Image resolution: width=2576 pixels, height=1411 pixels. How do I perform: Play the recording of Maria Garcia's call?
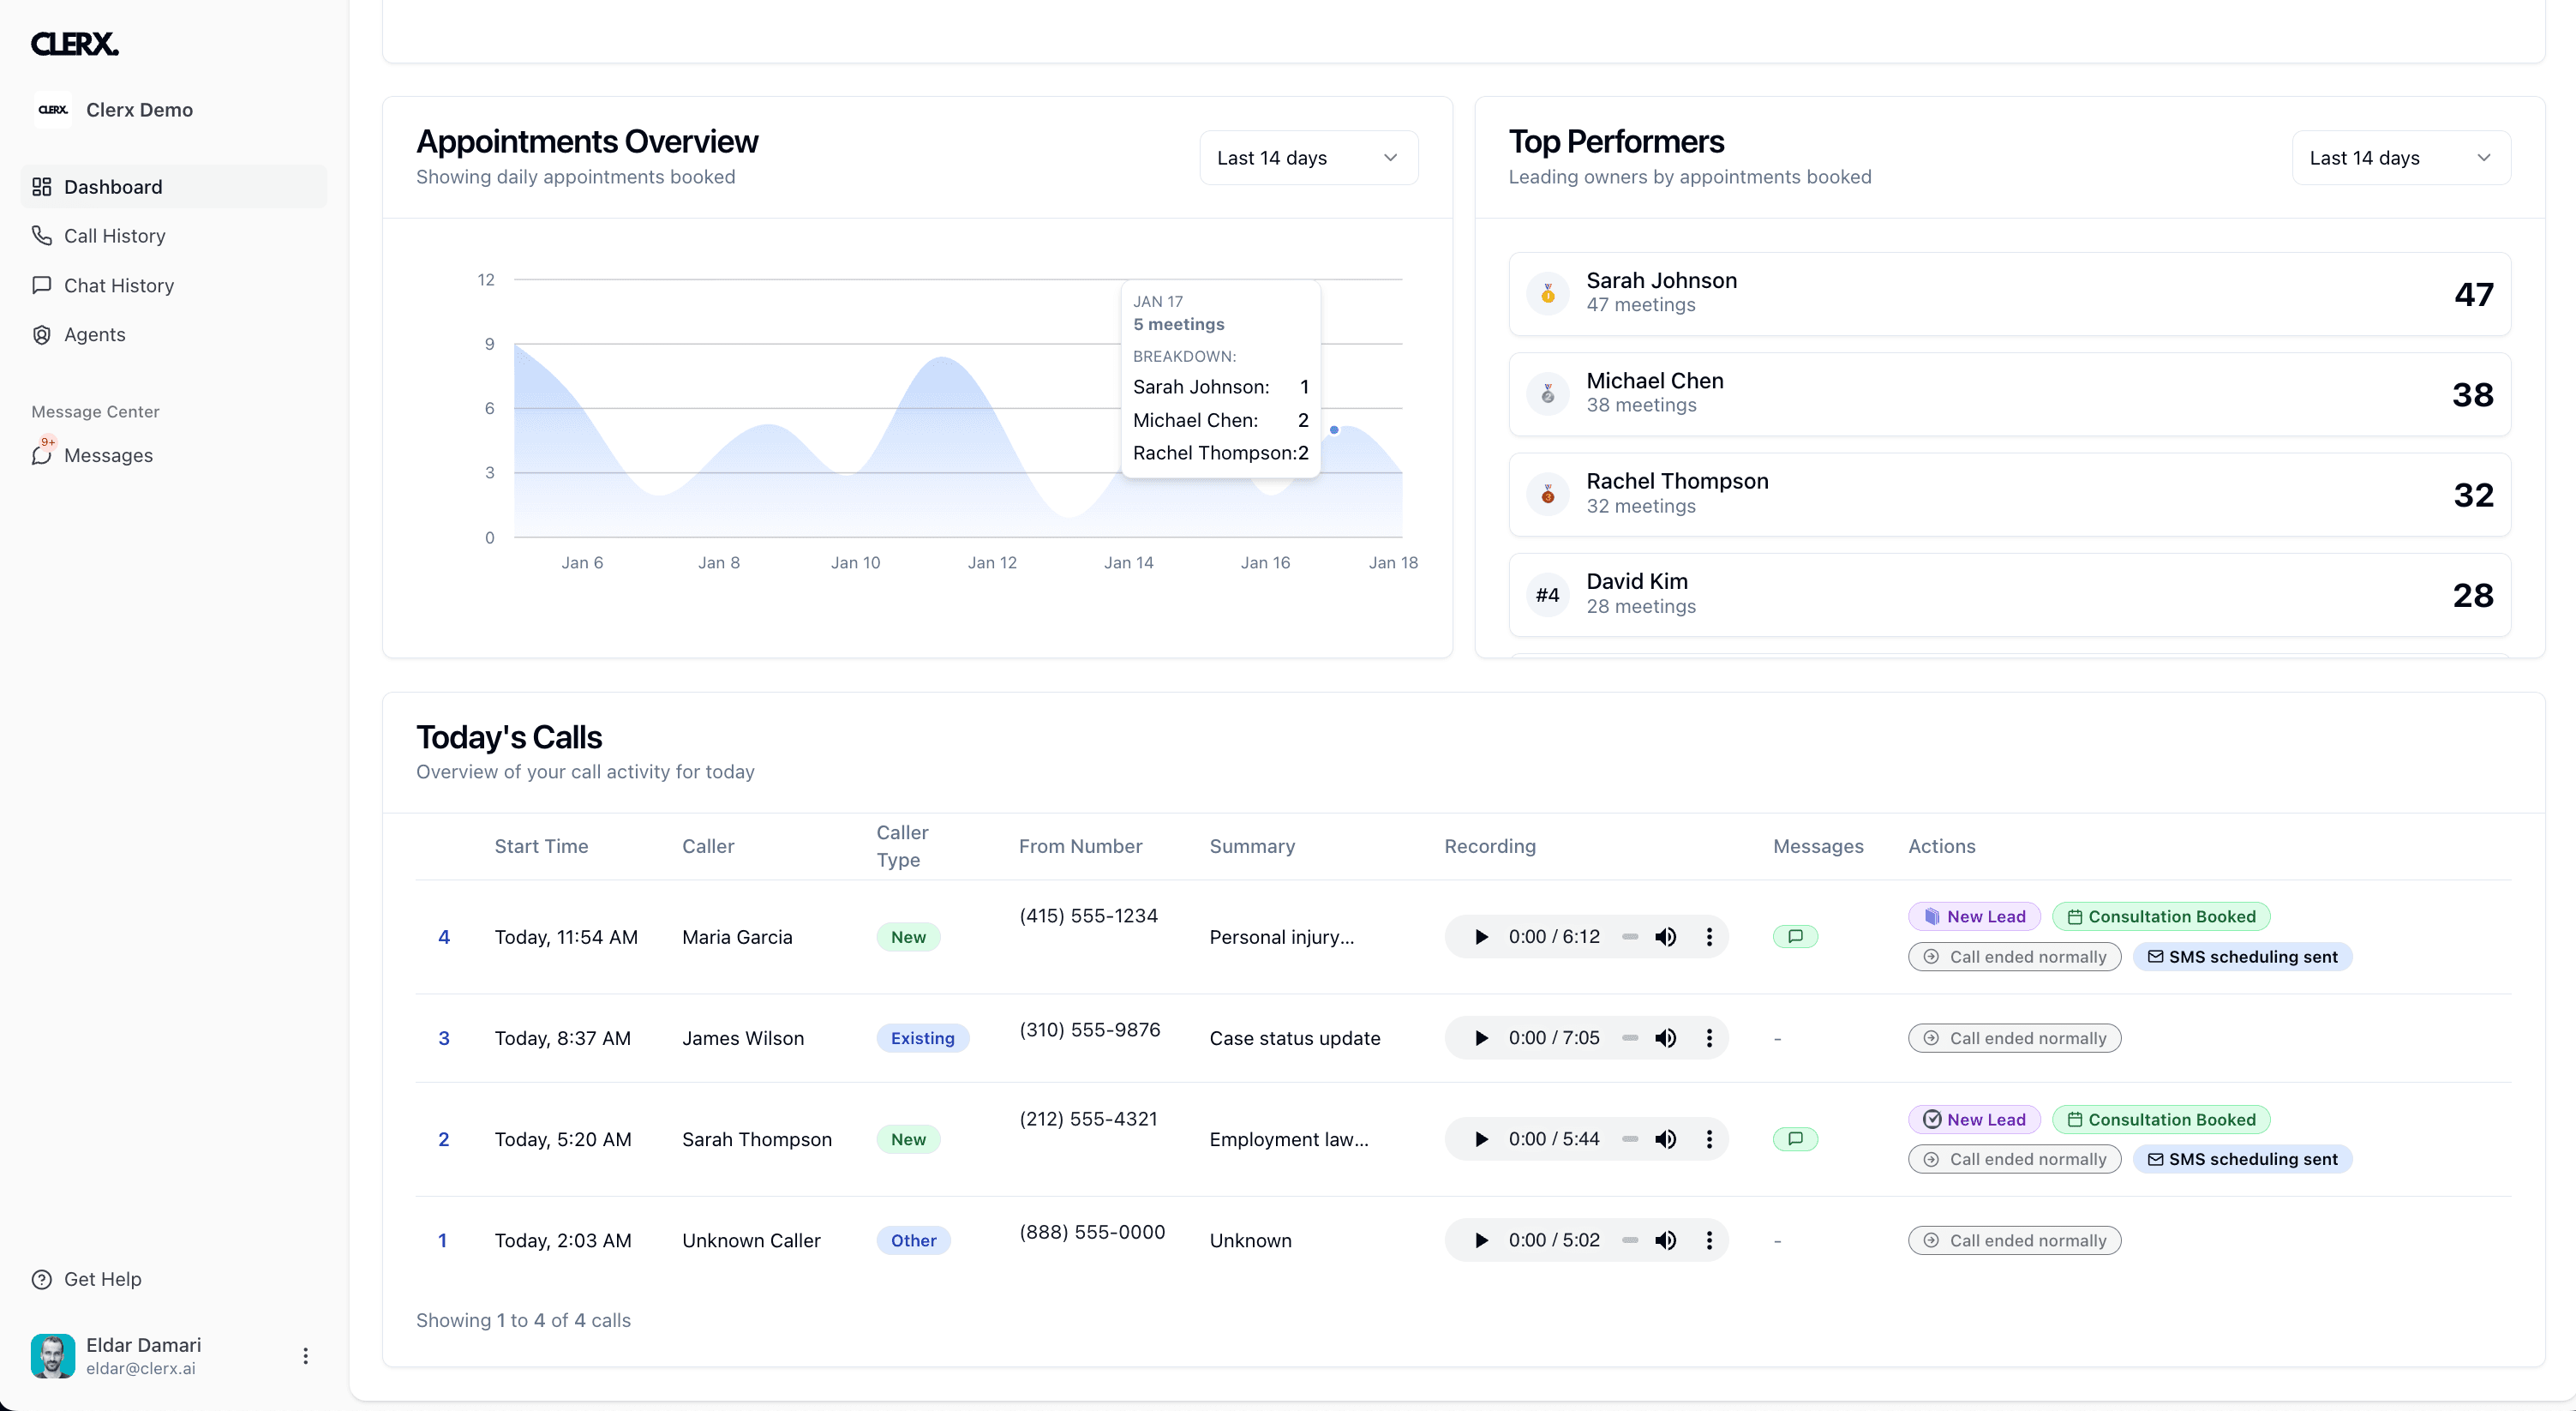point(1481,937)
